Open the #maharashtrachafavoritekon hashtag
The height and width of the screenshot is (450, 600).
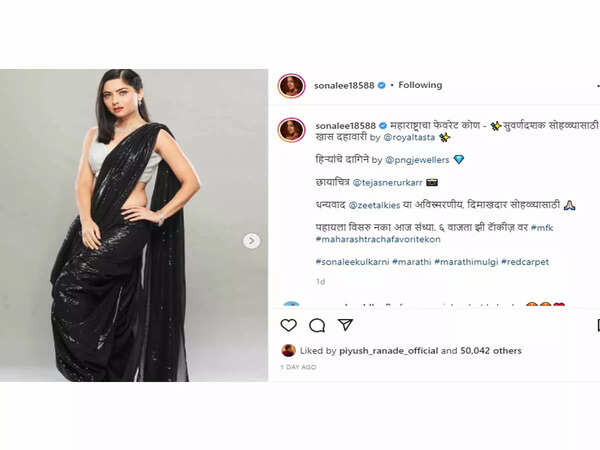click(x=378, y=240)
